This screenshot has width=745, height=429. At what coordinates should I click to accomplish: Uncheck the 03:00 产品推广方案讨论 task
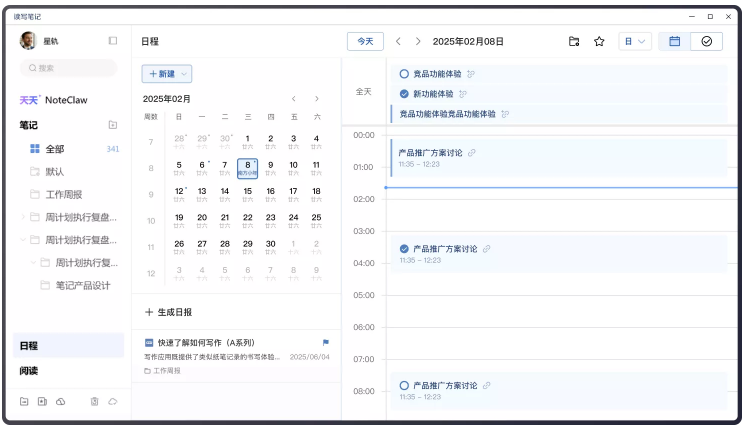(x=404, y=248)
